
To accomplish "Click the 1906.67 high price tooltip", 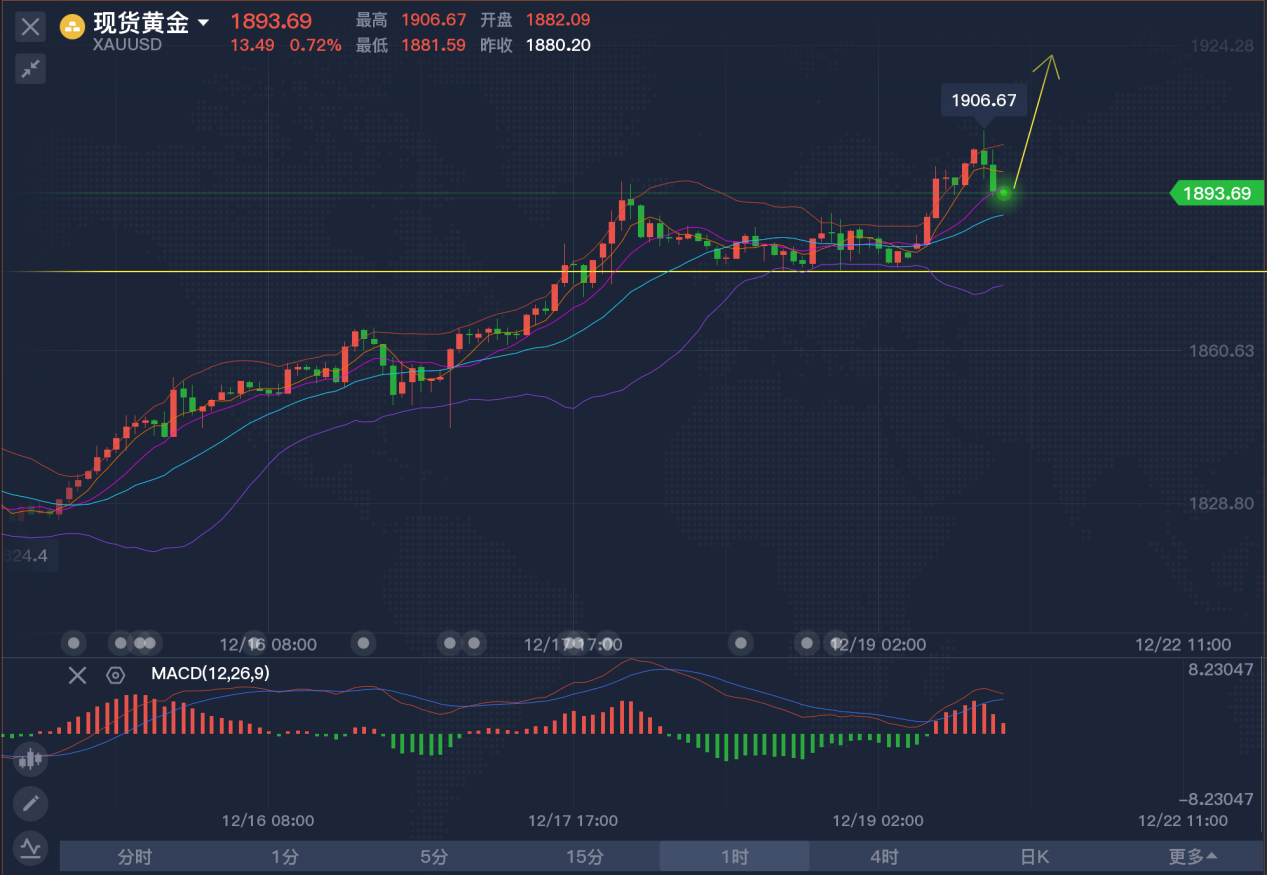I will 984,100.
